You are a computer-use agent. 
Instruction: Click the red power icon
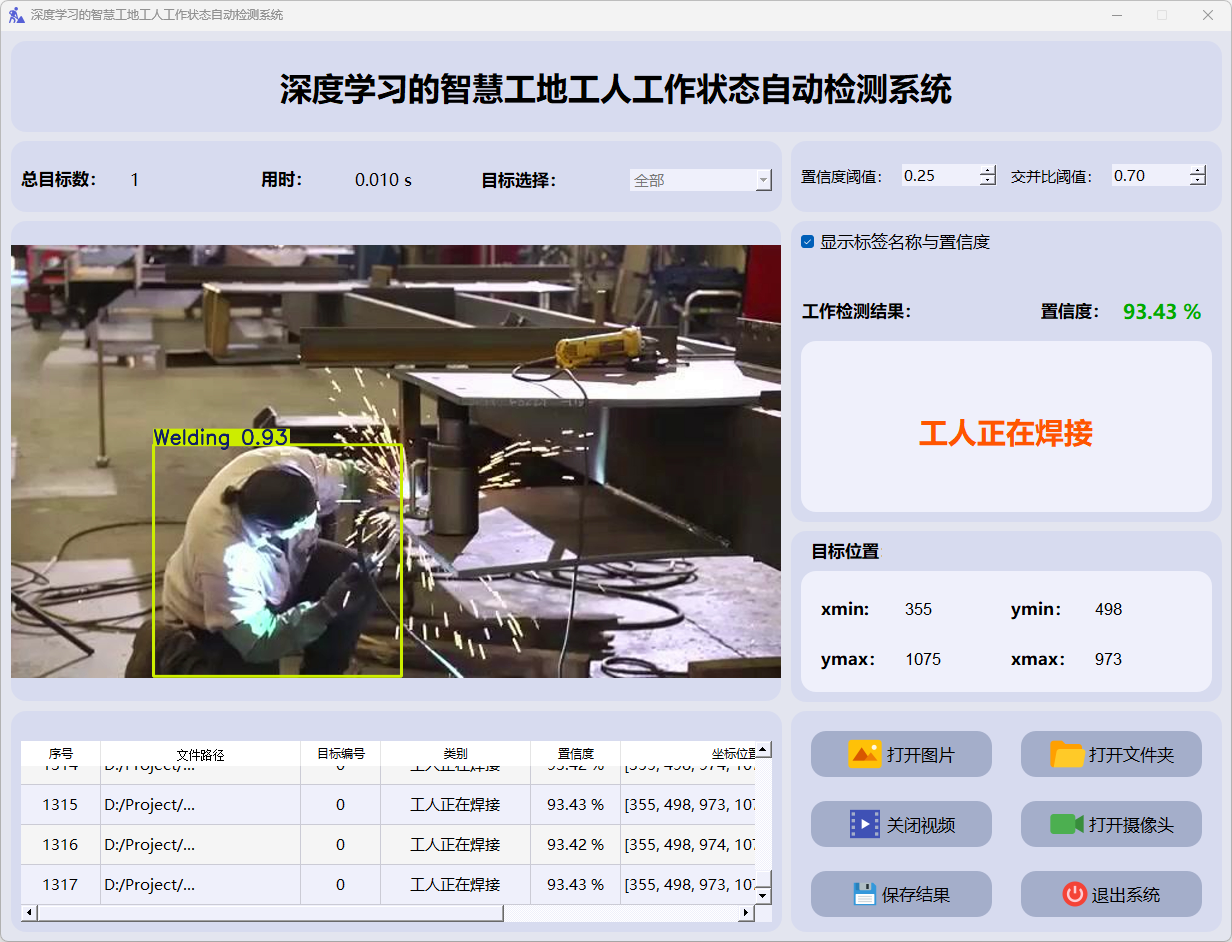(x=1074, y=894)
